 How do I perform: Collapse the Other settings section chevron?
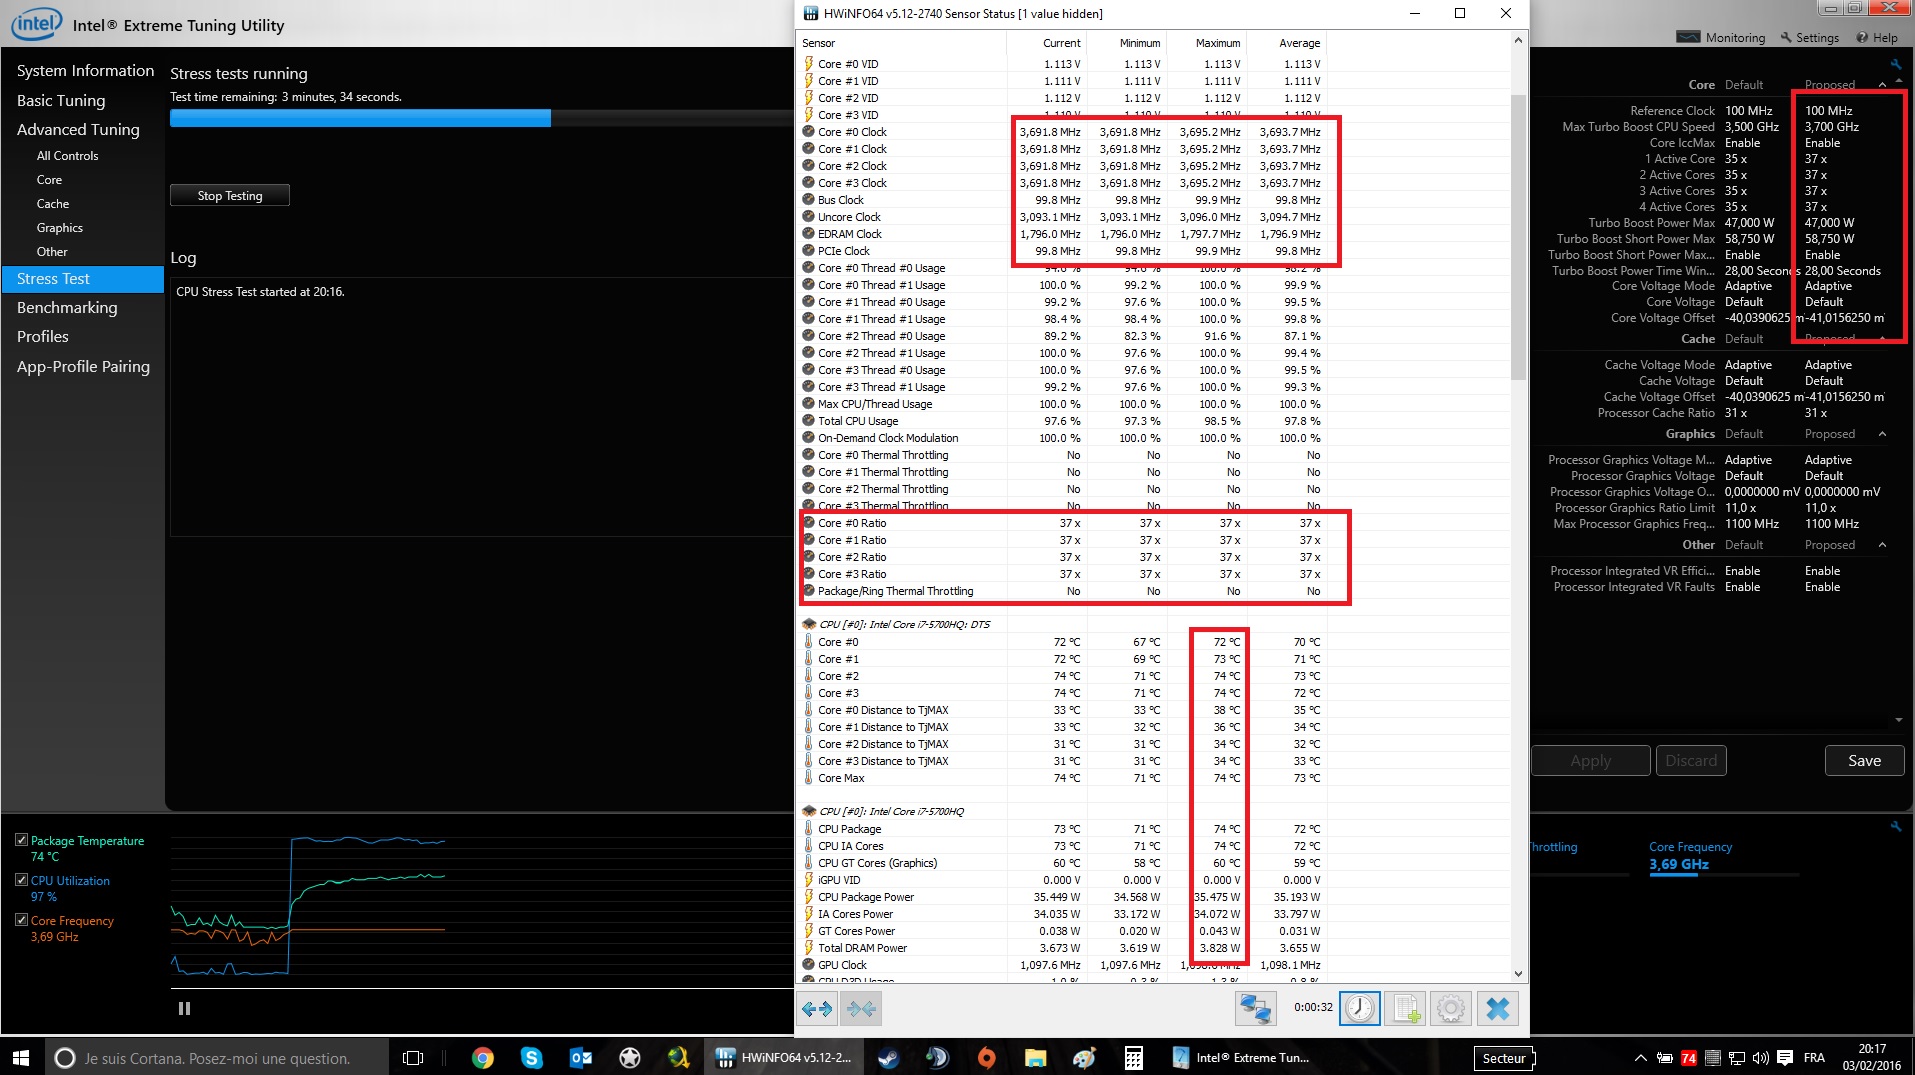click(x=1883, y=545)
